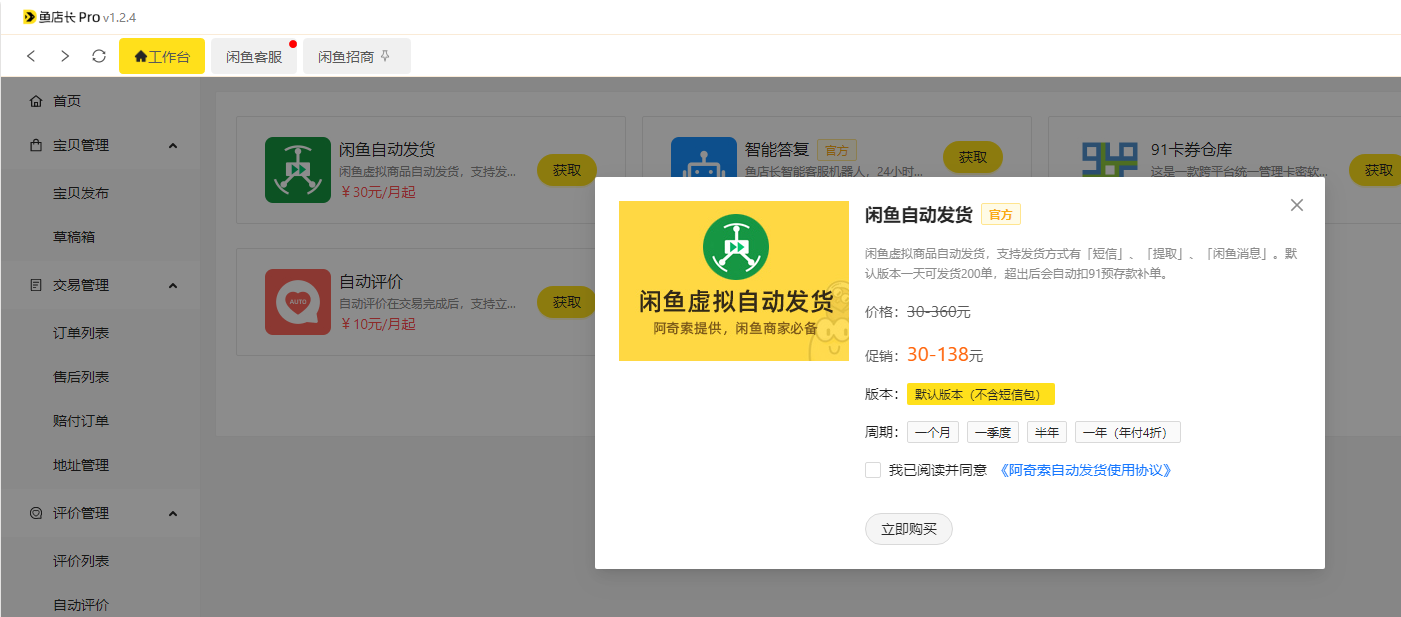Switch to the 闲鱼客服 tab
The image size is (1401, 617).
(x=254, y=56)
